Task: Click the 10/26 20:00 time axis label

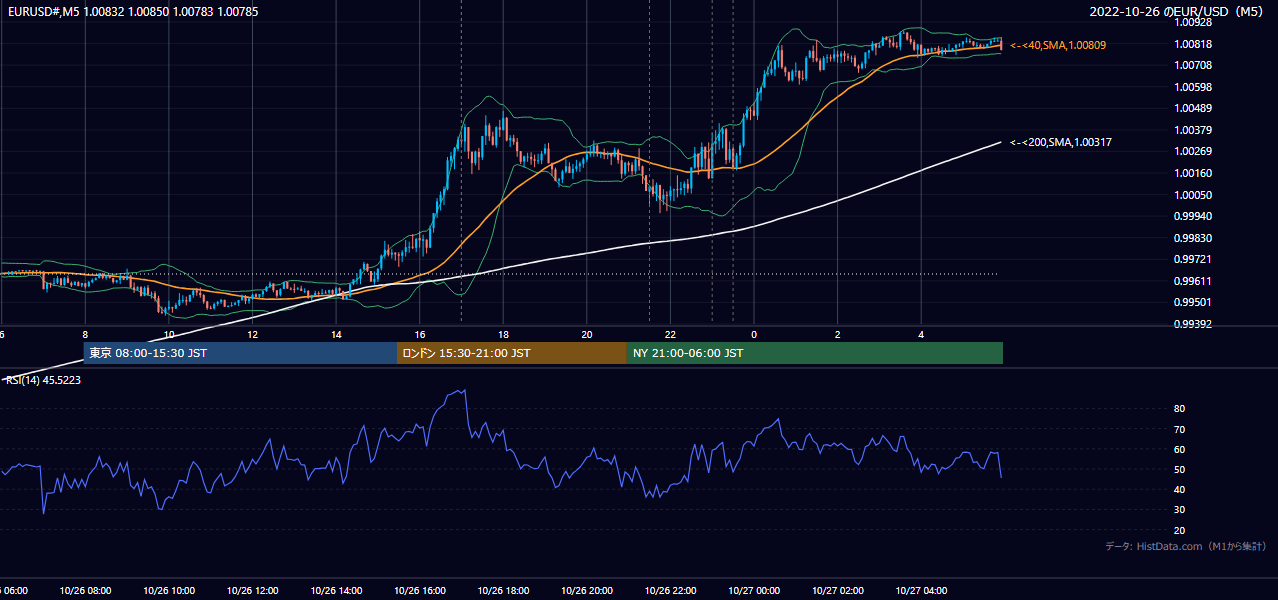Action: click(x=587, y=591)
